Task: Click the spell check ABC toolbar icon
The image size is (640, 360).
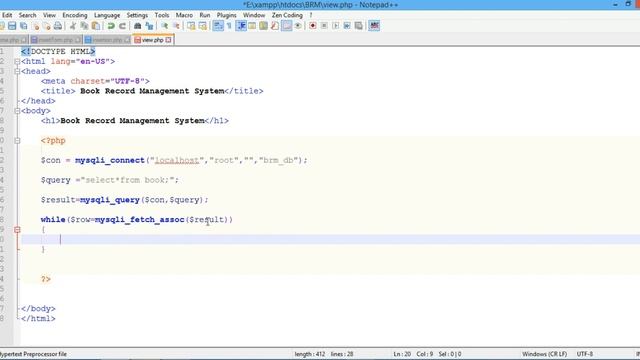Action: pos(374,26)
